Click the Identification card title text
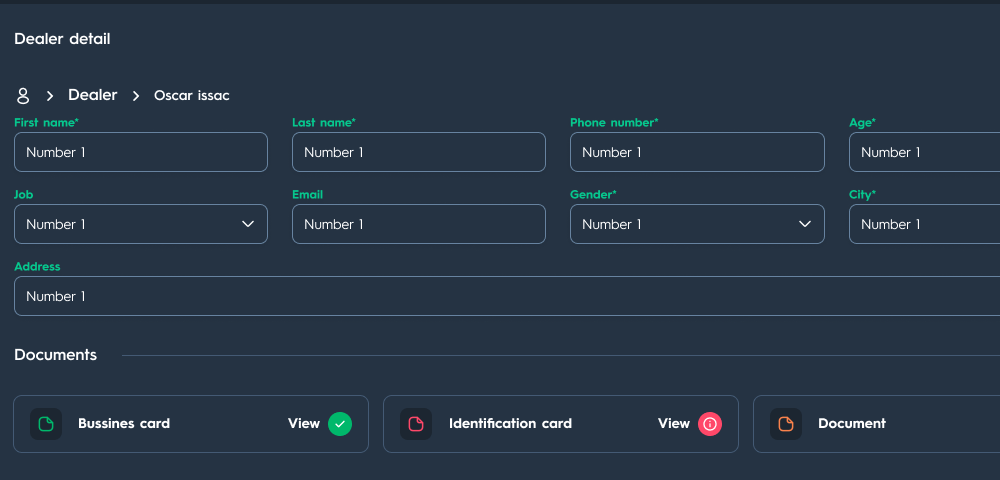 [x=510, y=423]
